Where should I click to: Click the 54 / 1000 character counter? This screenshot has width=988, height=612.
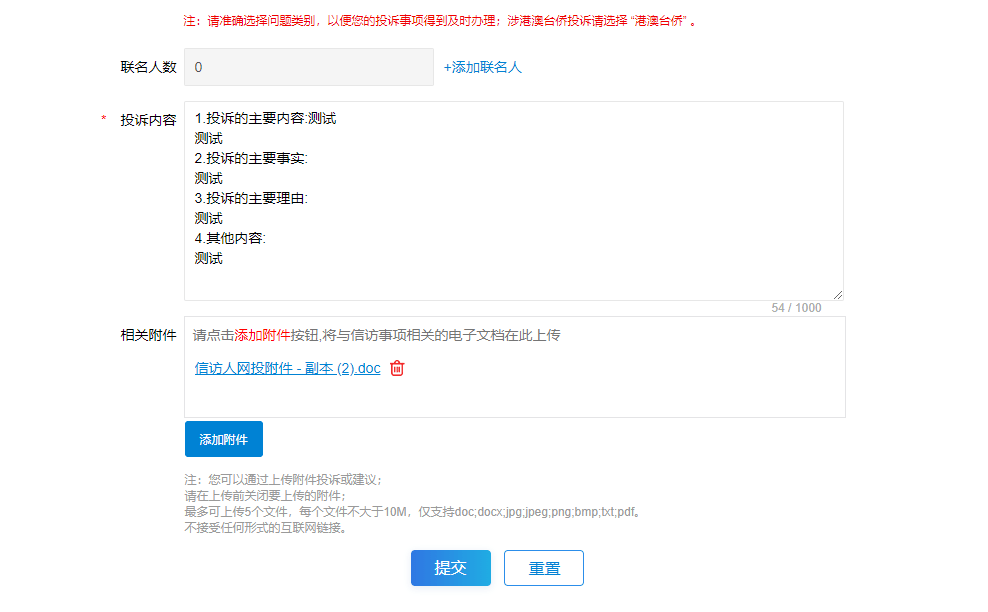click(796, 308)
